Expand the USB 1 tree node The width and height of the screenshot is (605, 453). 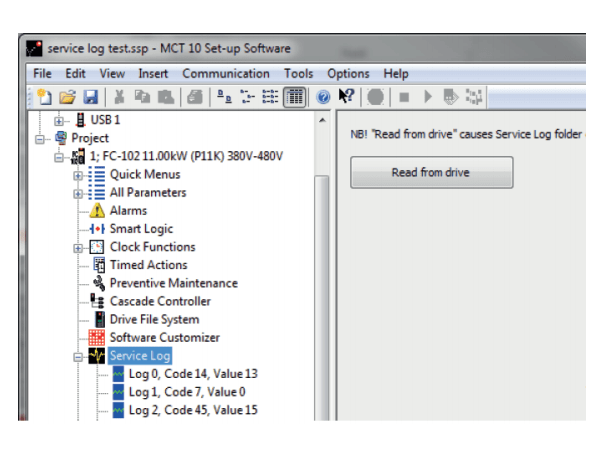pos(58,120)
